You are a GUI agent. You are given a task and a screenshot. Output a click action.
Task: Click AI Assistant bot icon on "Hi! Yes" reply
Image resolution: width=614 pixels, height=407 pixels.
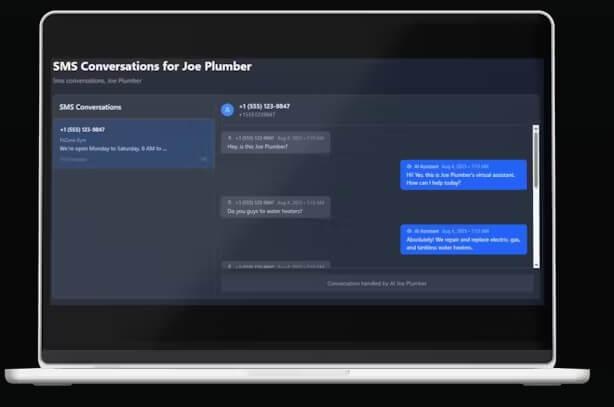click(409, 166)
